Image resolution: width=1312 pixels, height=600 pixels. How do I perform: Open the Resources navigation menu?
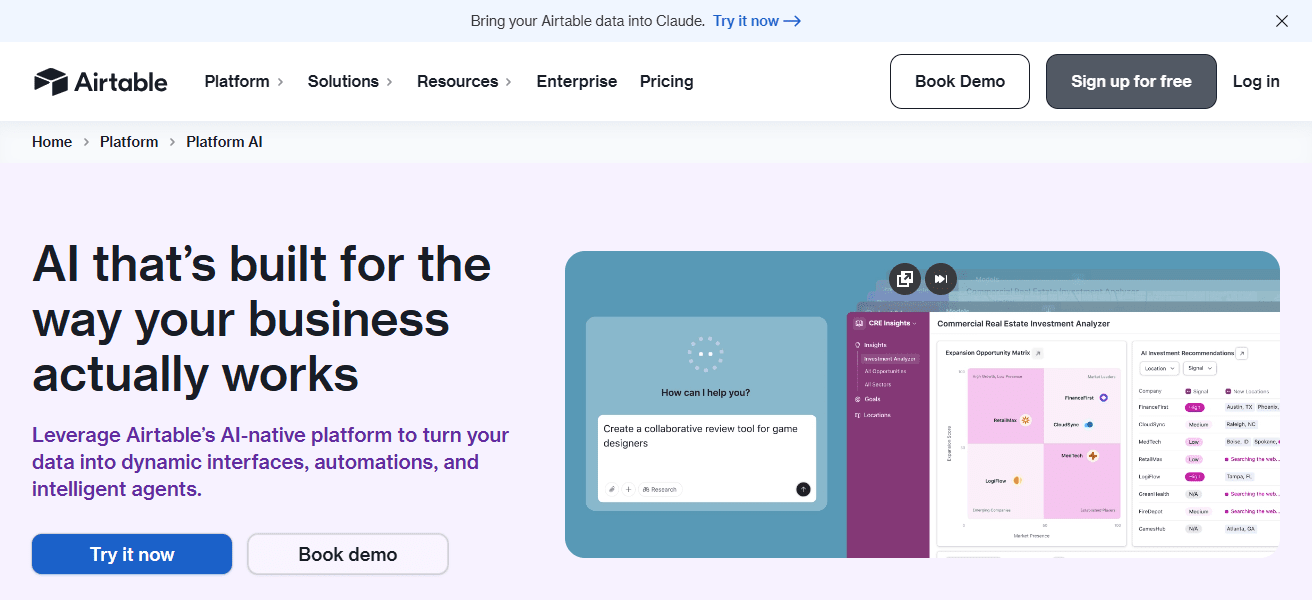pos(464,82)
